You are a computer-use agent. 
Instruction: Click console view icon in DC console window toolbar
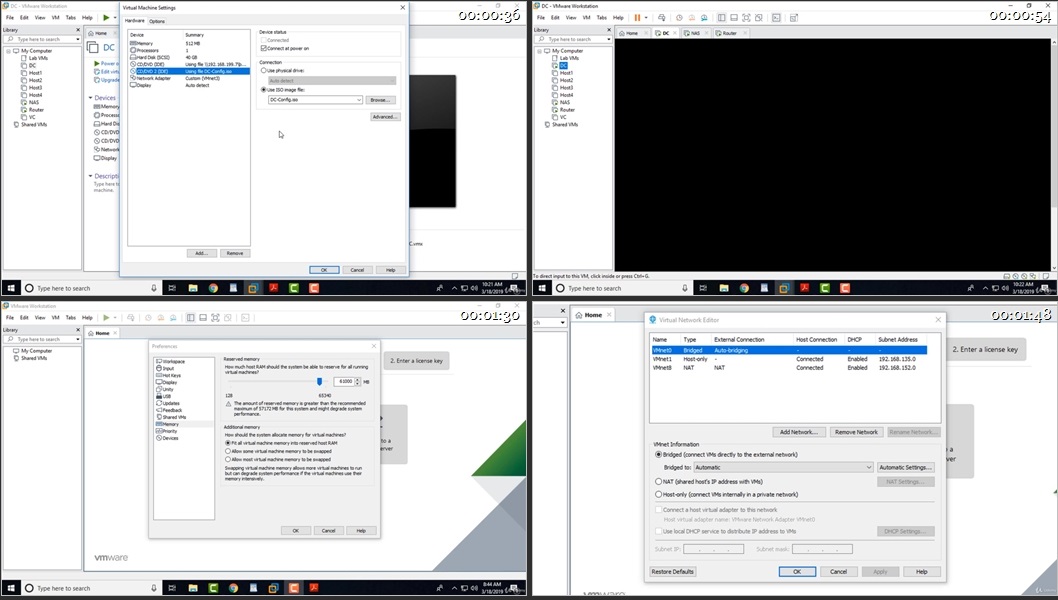click(776, 18)
